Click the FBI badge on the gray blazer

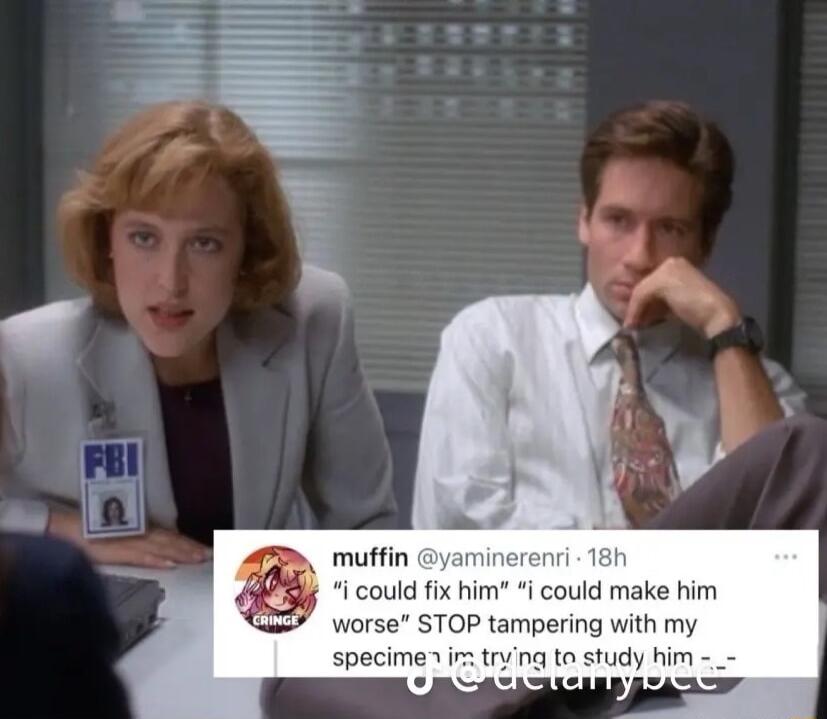pos(112,487)
